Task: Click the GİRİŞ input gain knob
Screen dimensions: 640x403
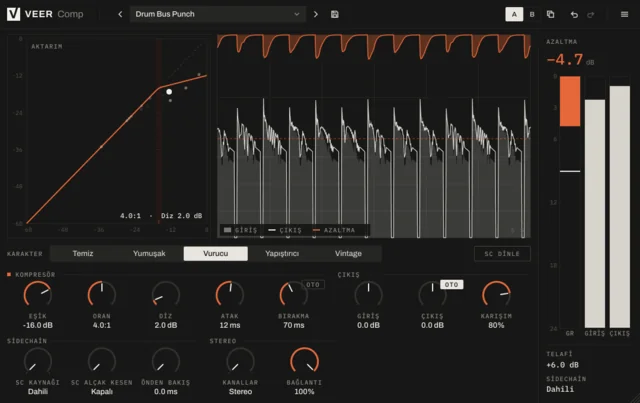Action: coord(368,294)
